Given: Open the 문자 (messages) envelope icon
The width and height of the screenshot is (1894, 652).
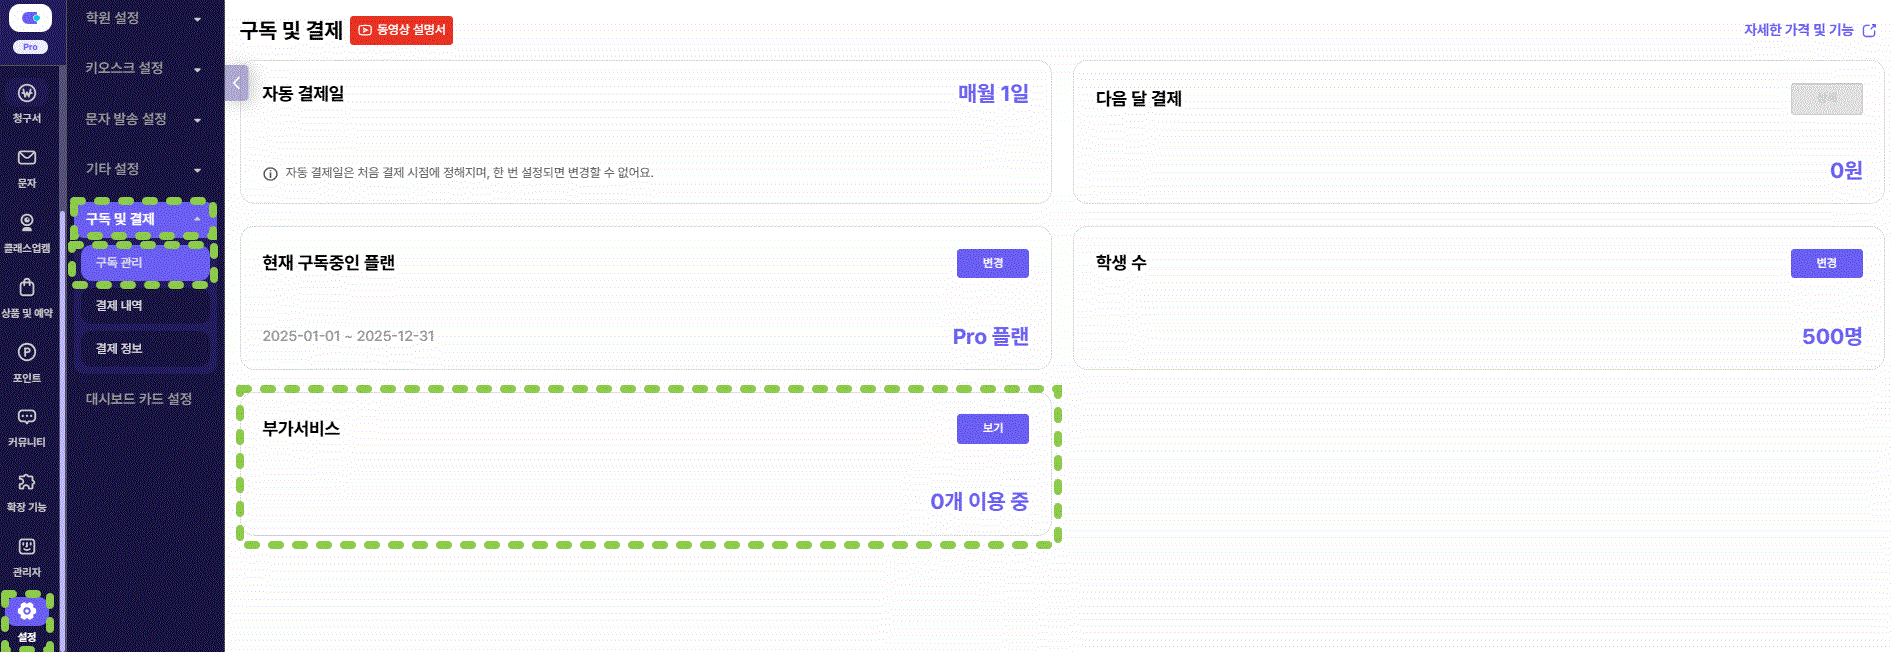Looking at the screenshot, I should 27,159.
